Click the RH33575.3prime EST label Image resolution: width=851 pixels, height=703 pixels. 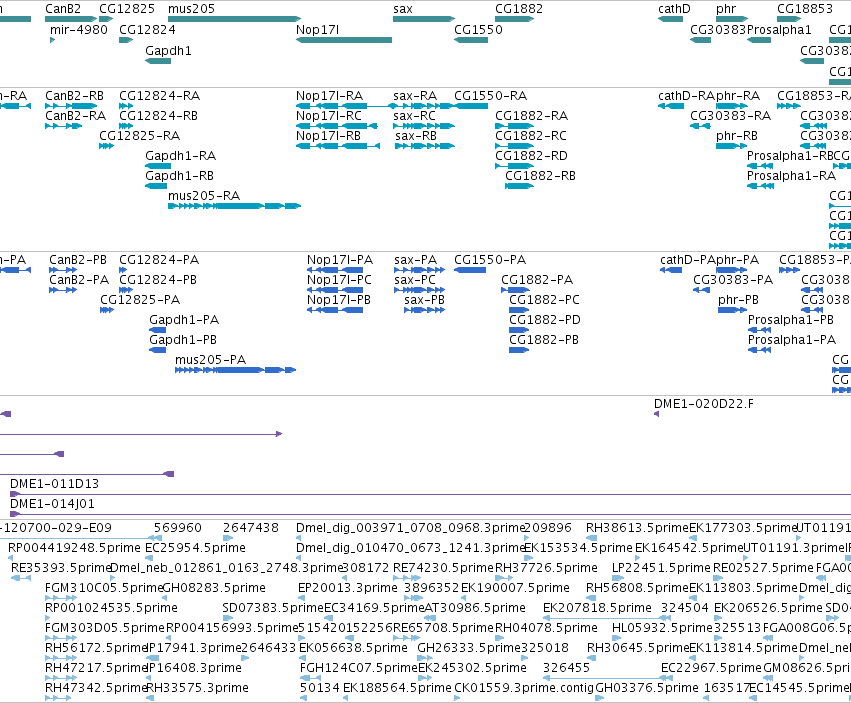coord(198,688)
